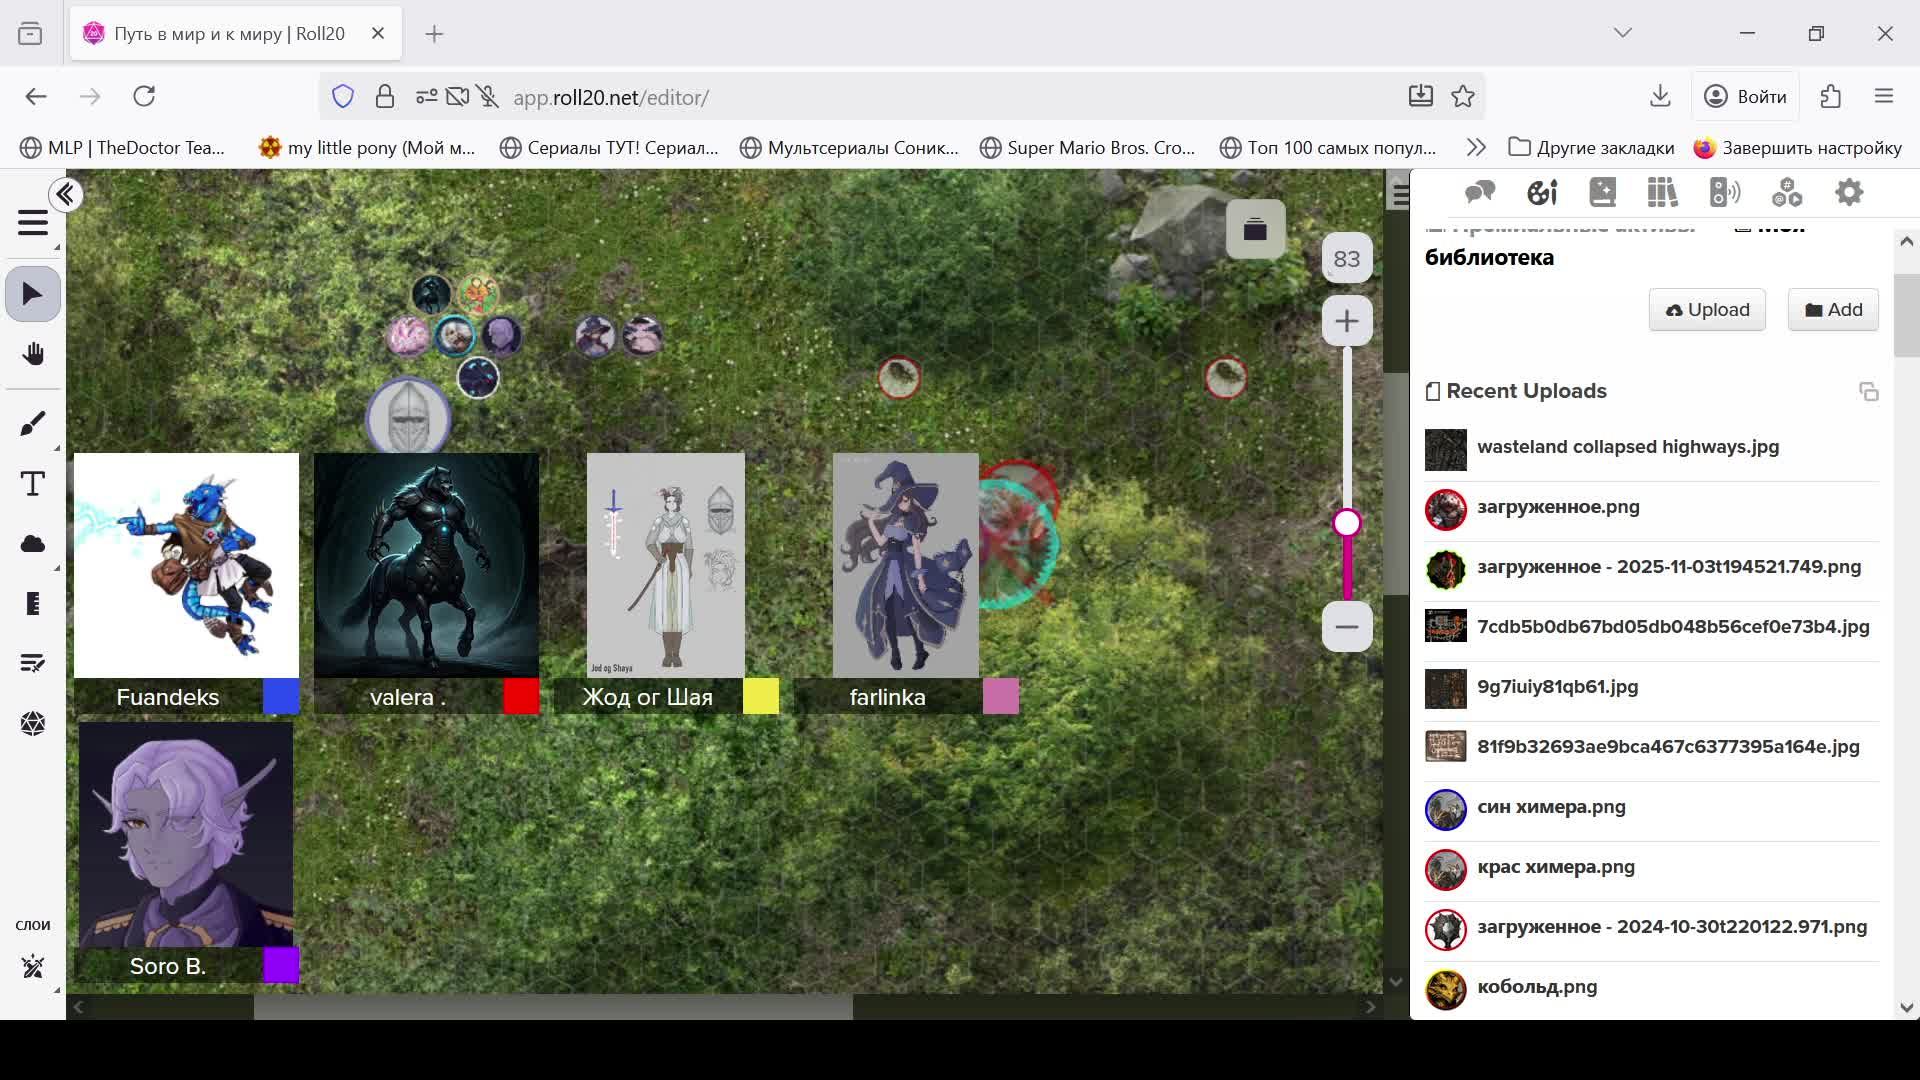Toggle Recent Uploads multi-select icon
1920x1080 pixels.
(x=1868, y=392)
